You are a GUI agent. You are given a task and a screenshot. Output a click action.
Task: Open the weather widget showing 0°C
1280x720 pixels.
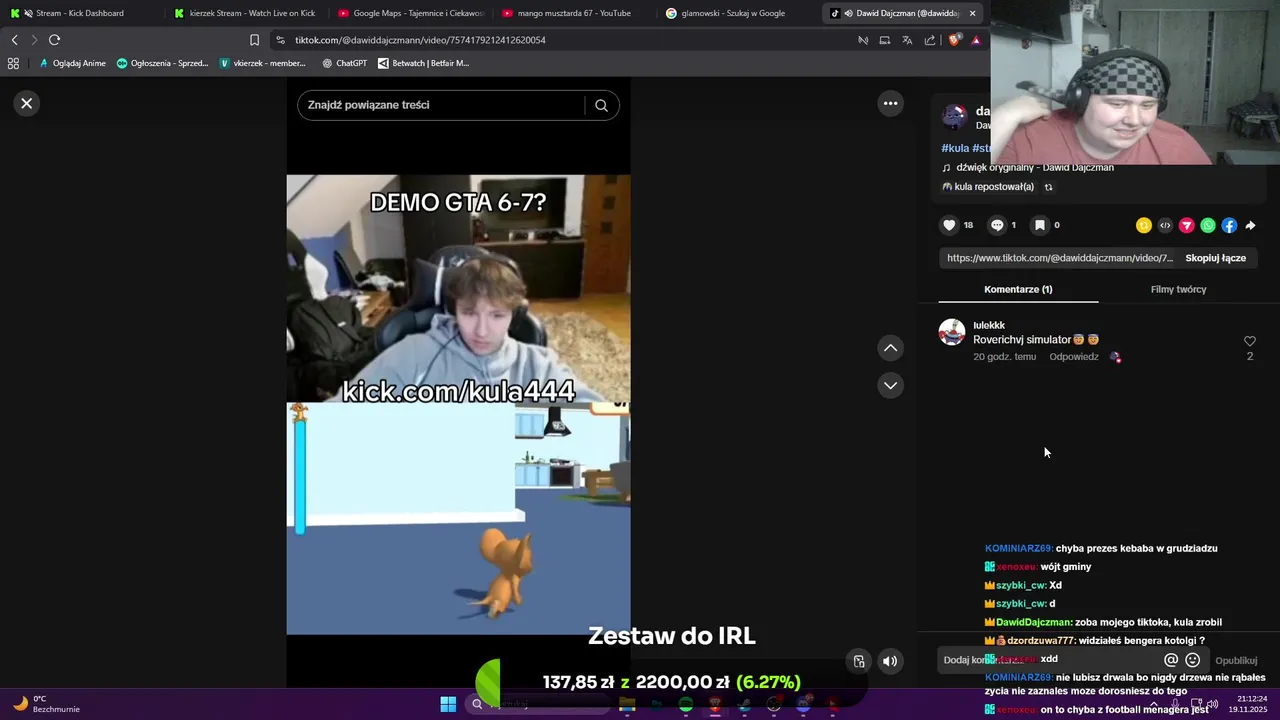coord(45,704)
